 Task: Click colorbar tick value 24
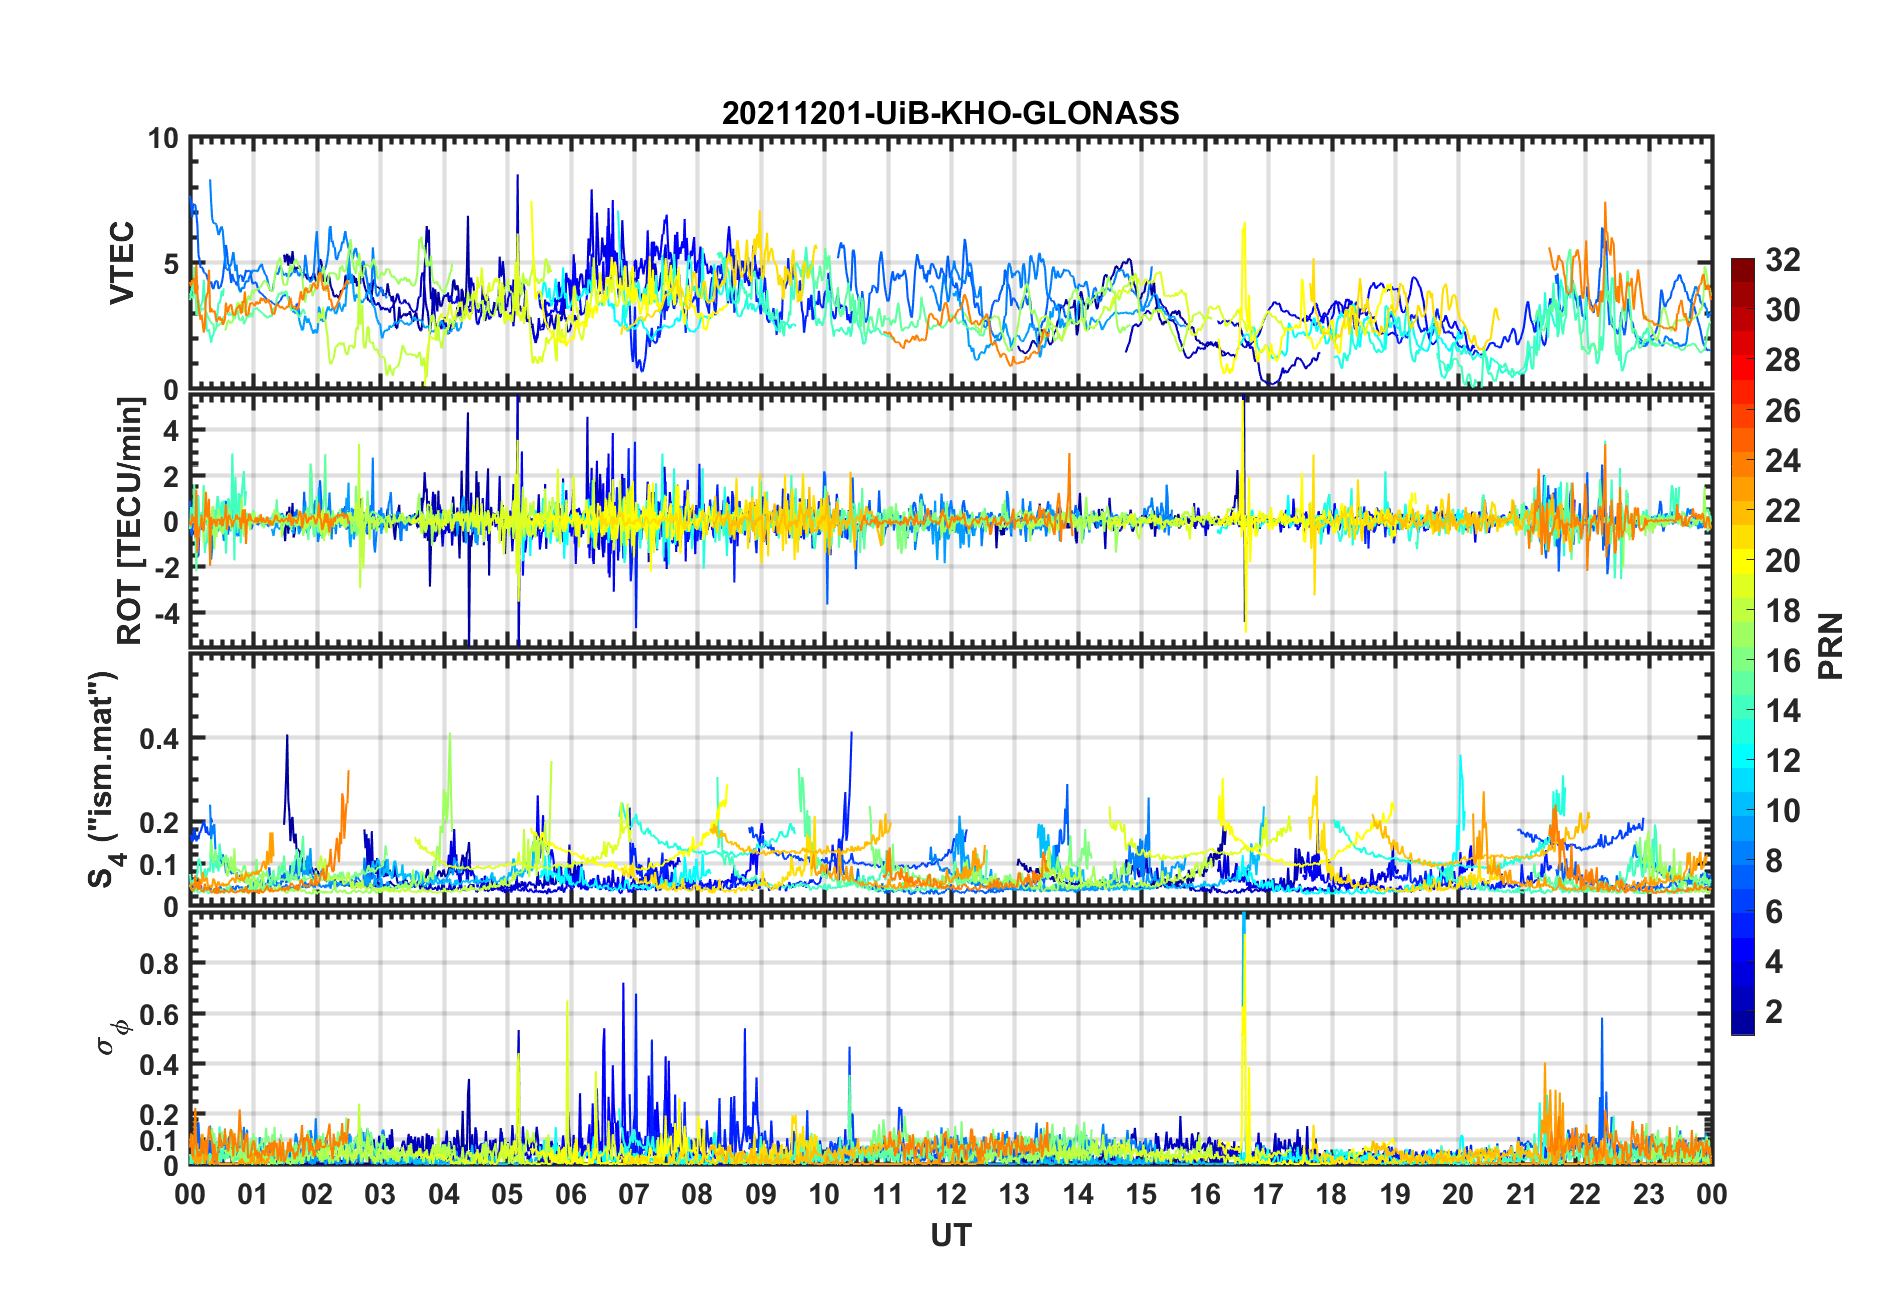[1782, 461]
